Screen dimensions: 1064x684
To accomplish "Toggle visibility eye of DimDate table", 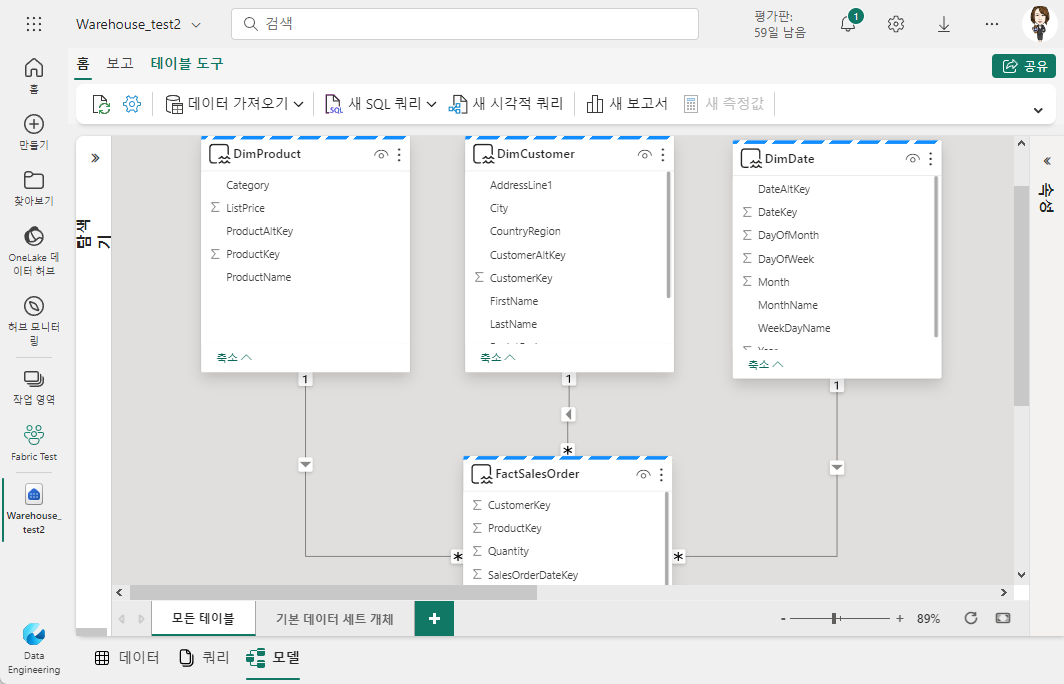I will click(x=913, y=159).
